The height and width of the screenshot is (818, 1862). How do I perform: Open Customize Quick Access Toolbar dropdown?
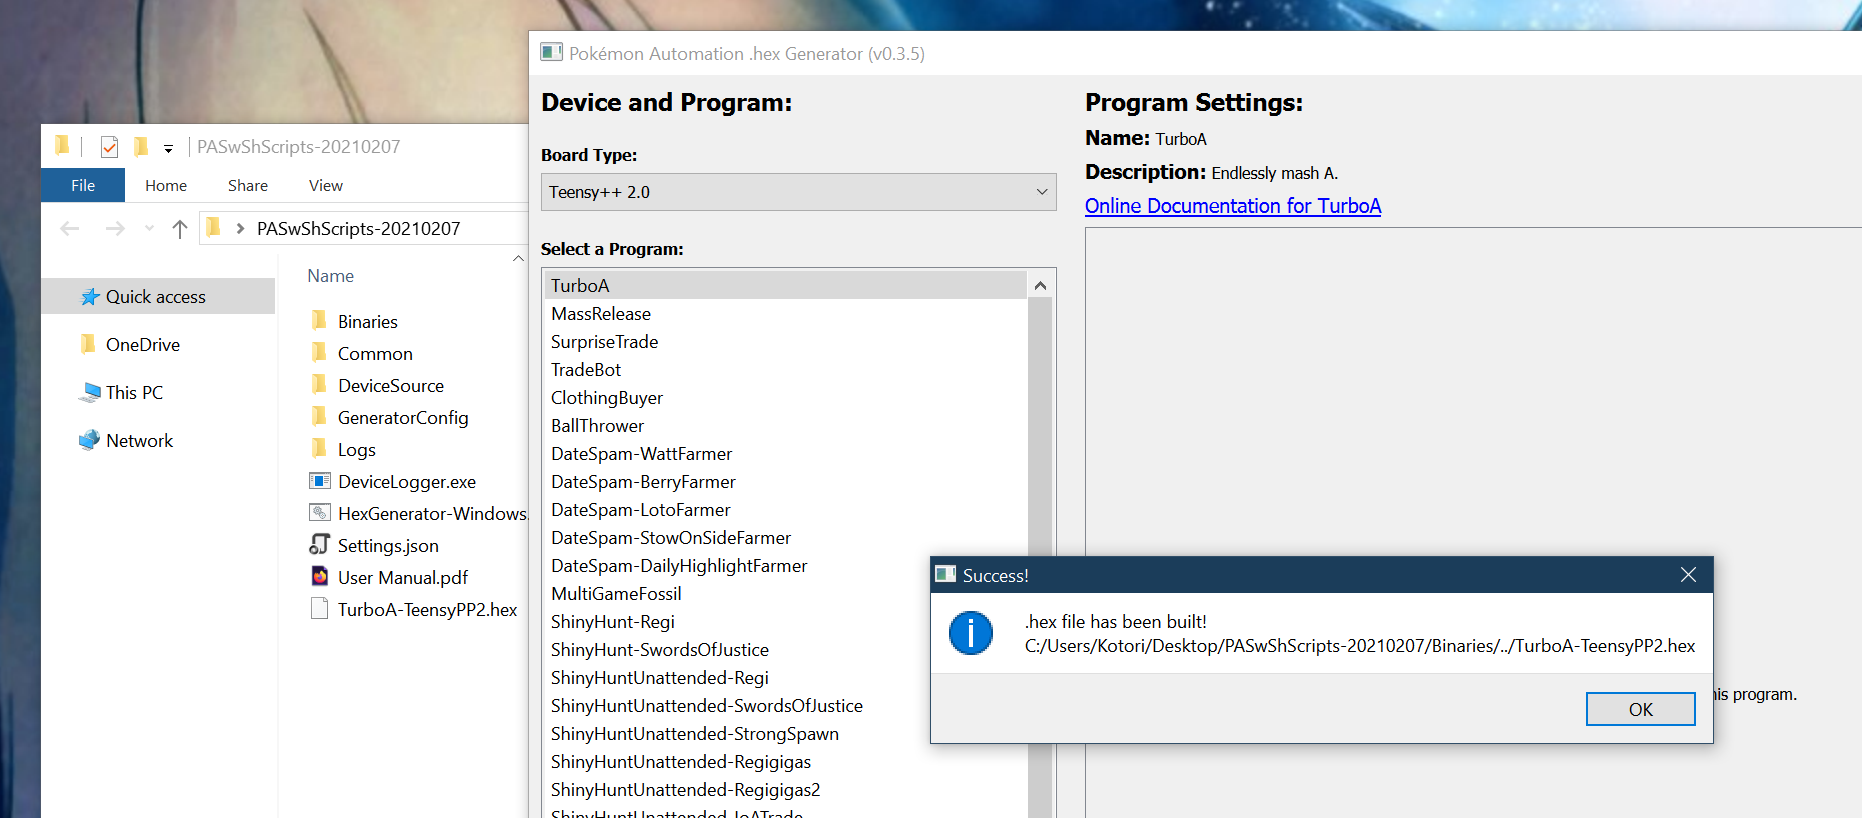tap(169, 148)
